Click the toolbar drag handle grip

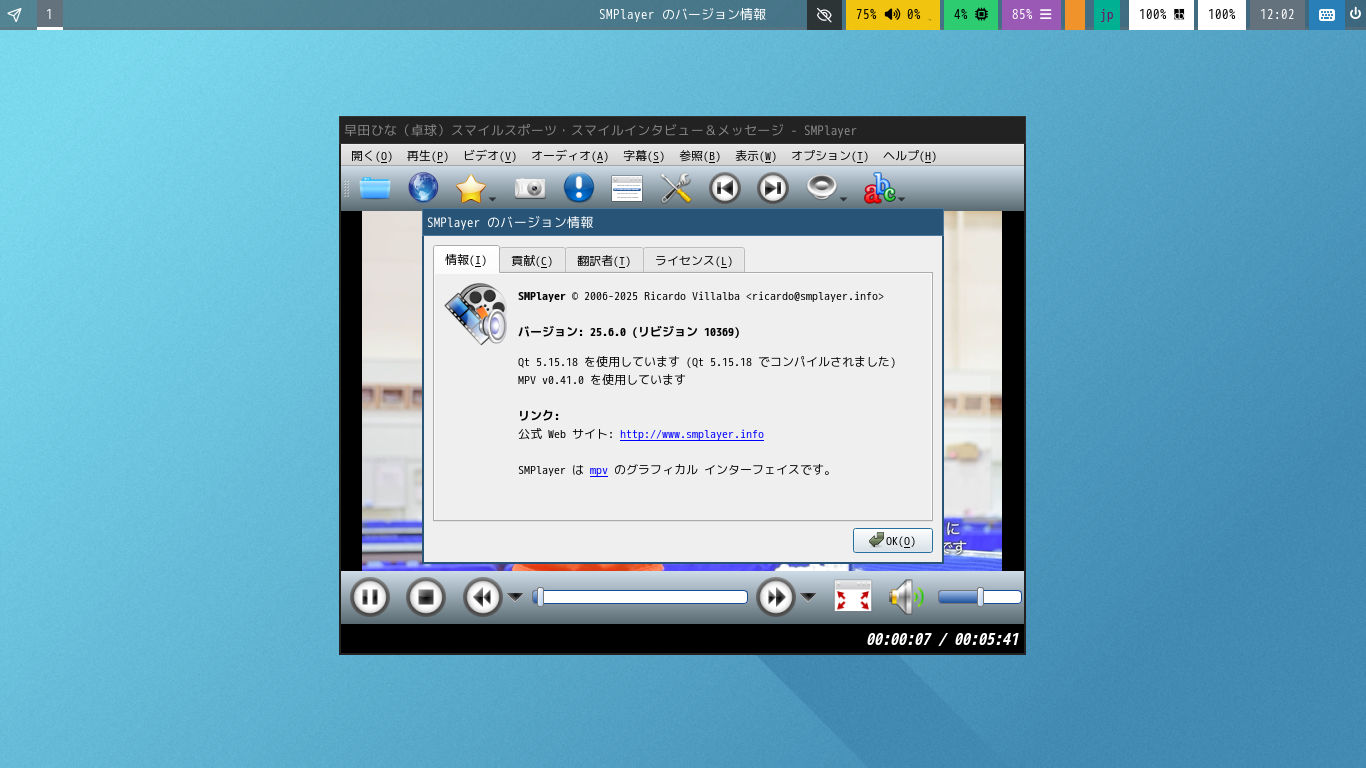click(347, 188)
